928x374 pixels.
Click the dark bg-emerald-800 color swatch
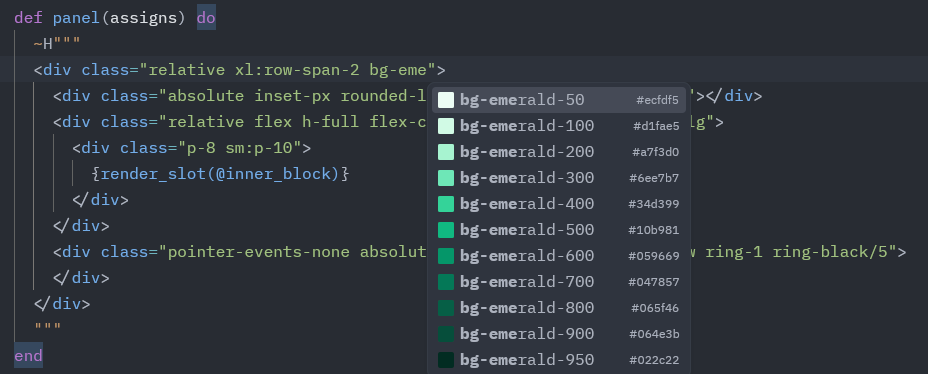[446, 308]
